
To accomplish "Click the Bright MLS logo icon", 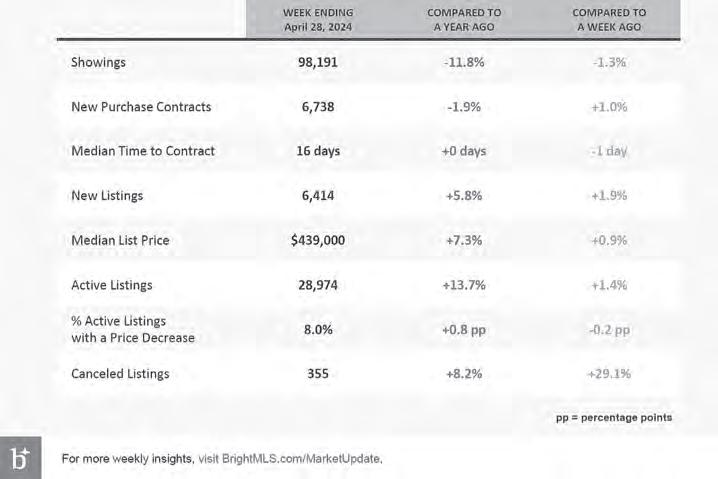I will pyautogui.click(x=20, y=457).
